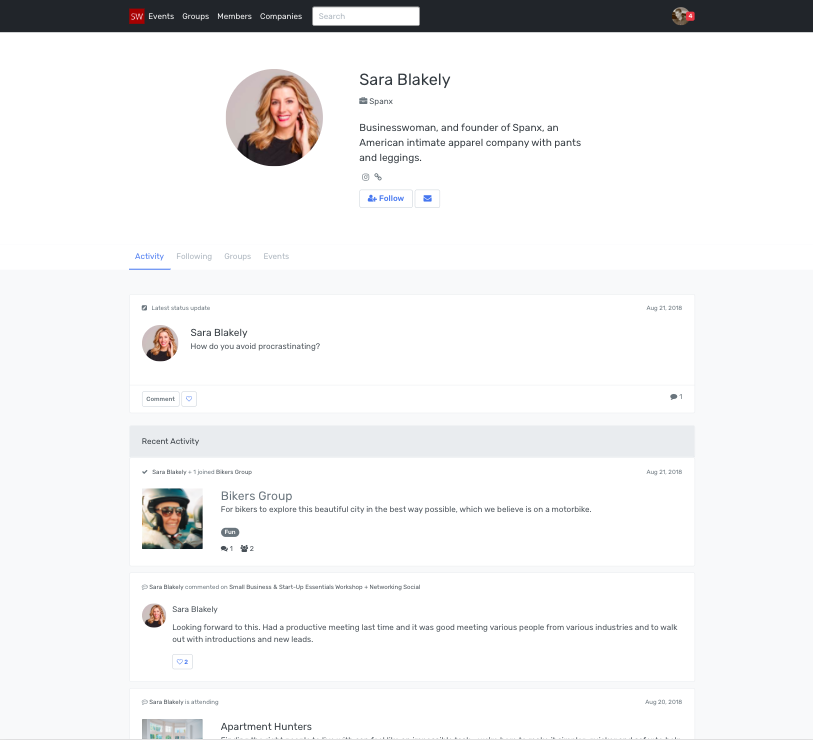Click the "Aug 20, 2018" date
This screenshot has height=740, width=813.
664,702
